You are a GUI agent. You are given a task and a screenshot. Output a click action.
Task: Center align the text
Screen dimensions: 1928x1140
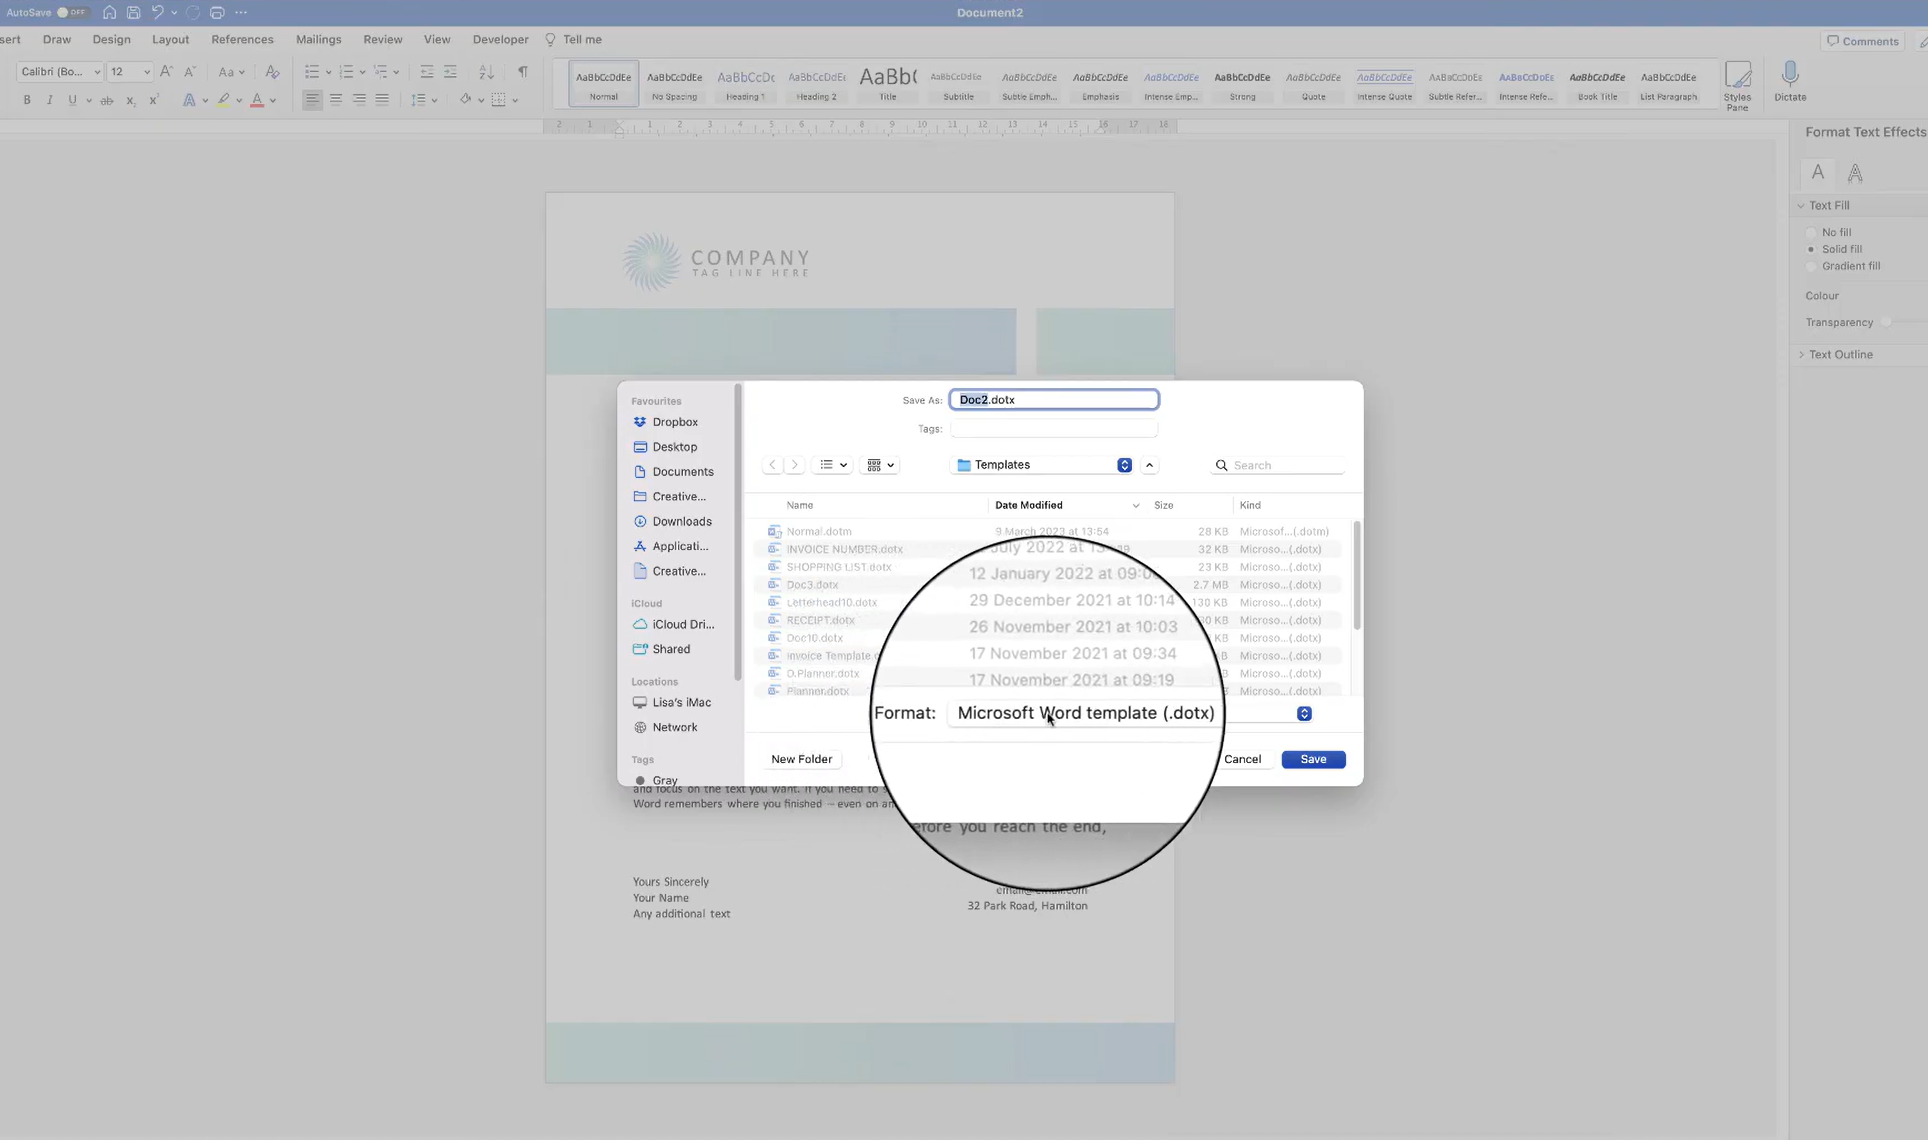pyautogui.click(x=336, y=100)
